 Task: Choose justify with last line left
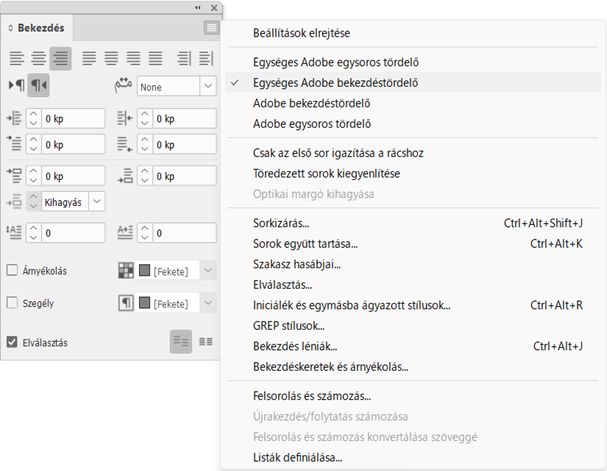pos(89,58)
